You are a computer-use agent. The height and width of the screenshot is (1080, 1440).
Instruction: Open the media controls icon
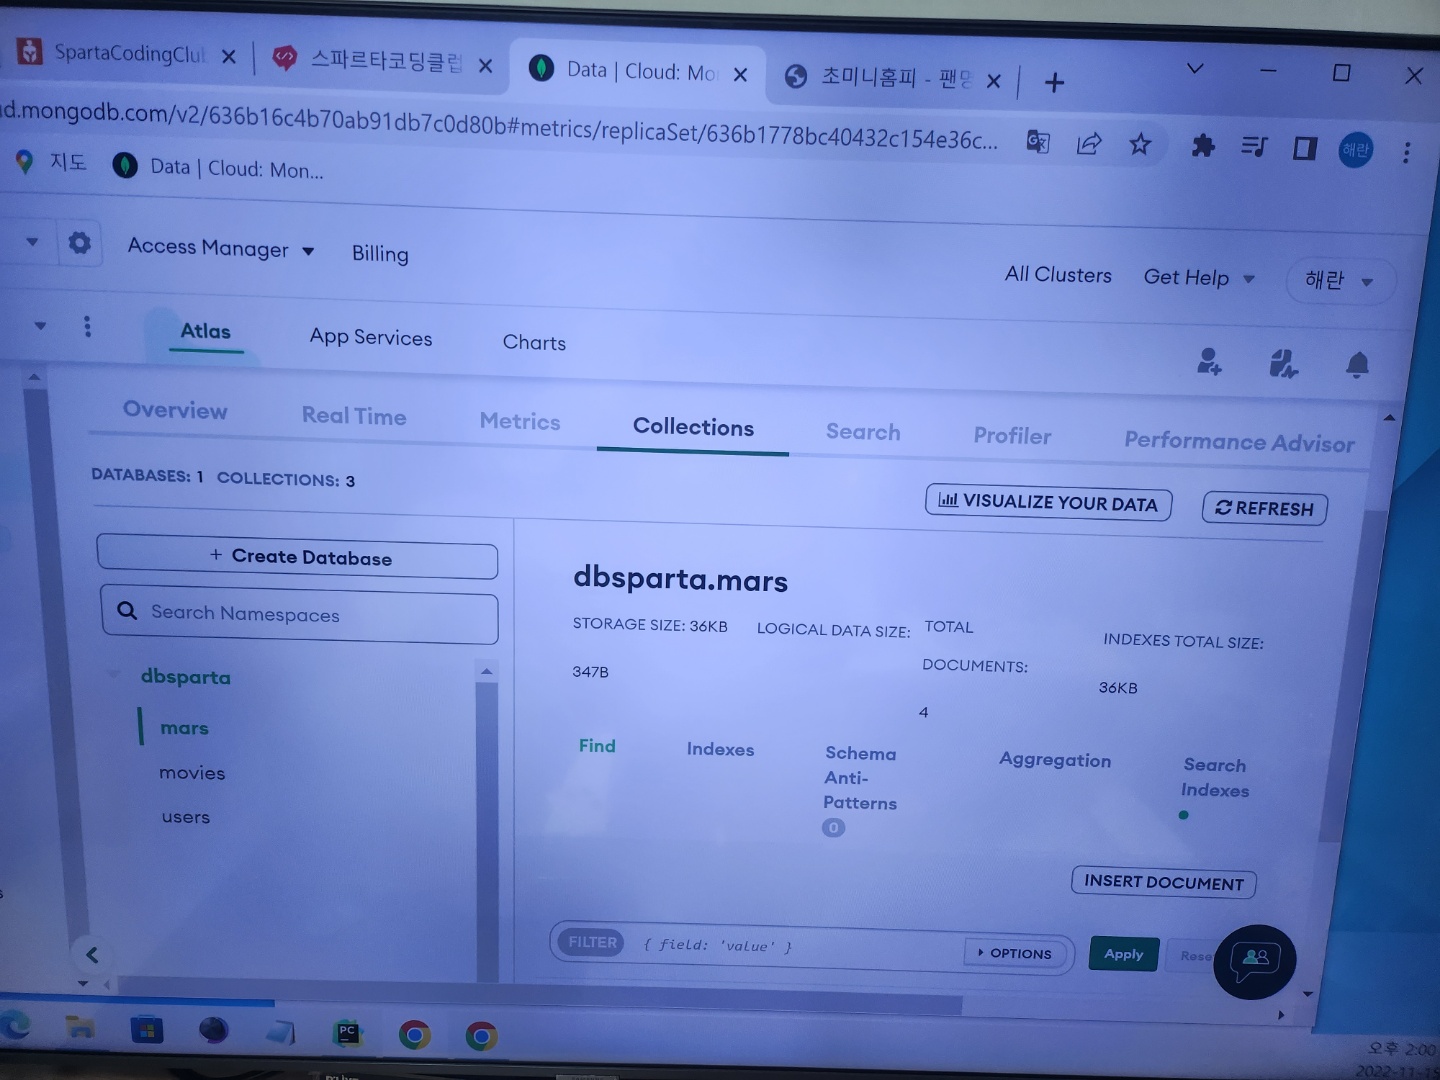click(1254, 147)
